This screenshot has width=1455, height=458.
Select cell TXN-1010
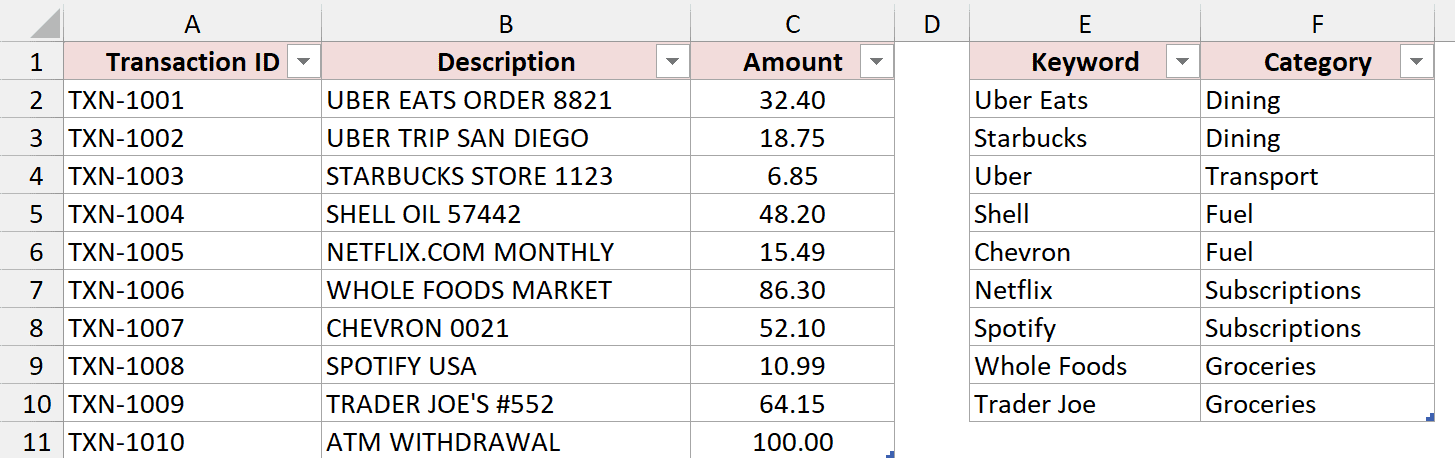(192, 441)
